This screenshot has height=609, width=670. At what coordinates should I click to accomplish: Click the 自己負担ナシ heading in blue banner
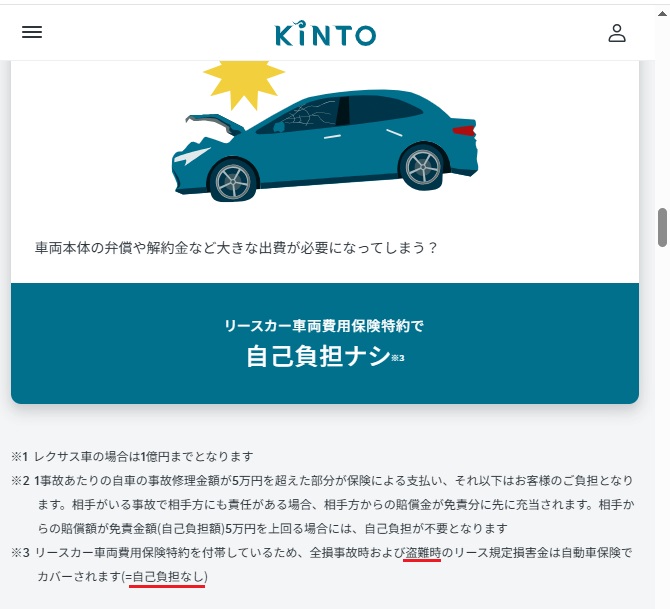click(318, 356)
